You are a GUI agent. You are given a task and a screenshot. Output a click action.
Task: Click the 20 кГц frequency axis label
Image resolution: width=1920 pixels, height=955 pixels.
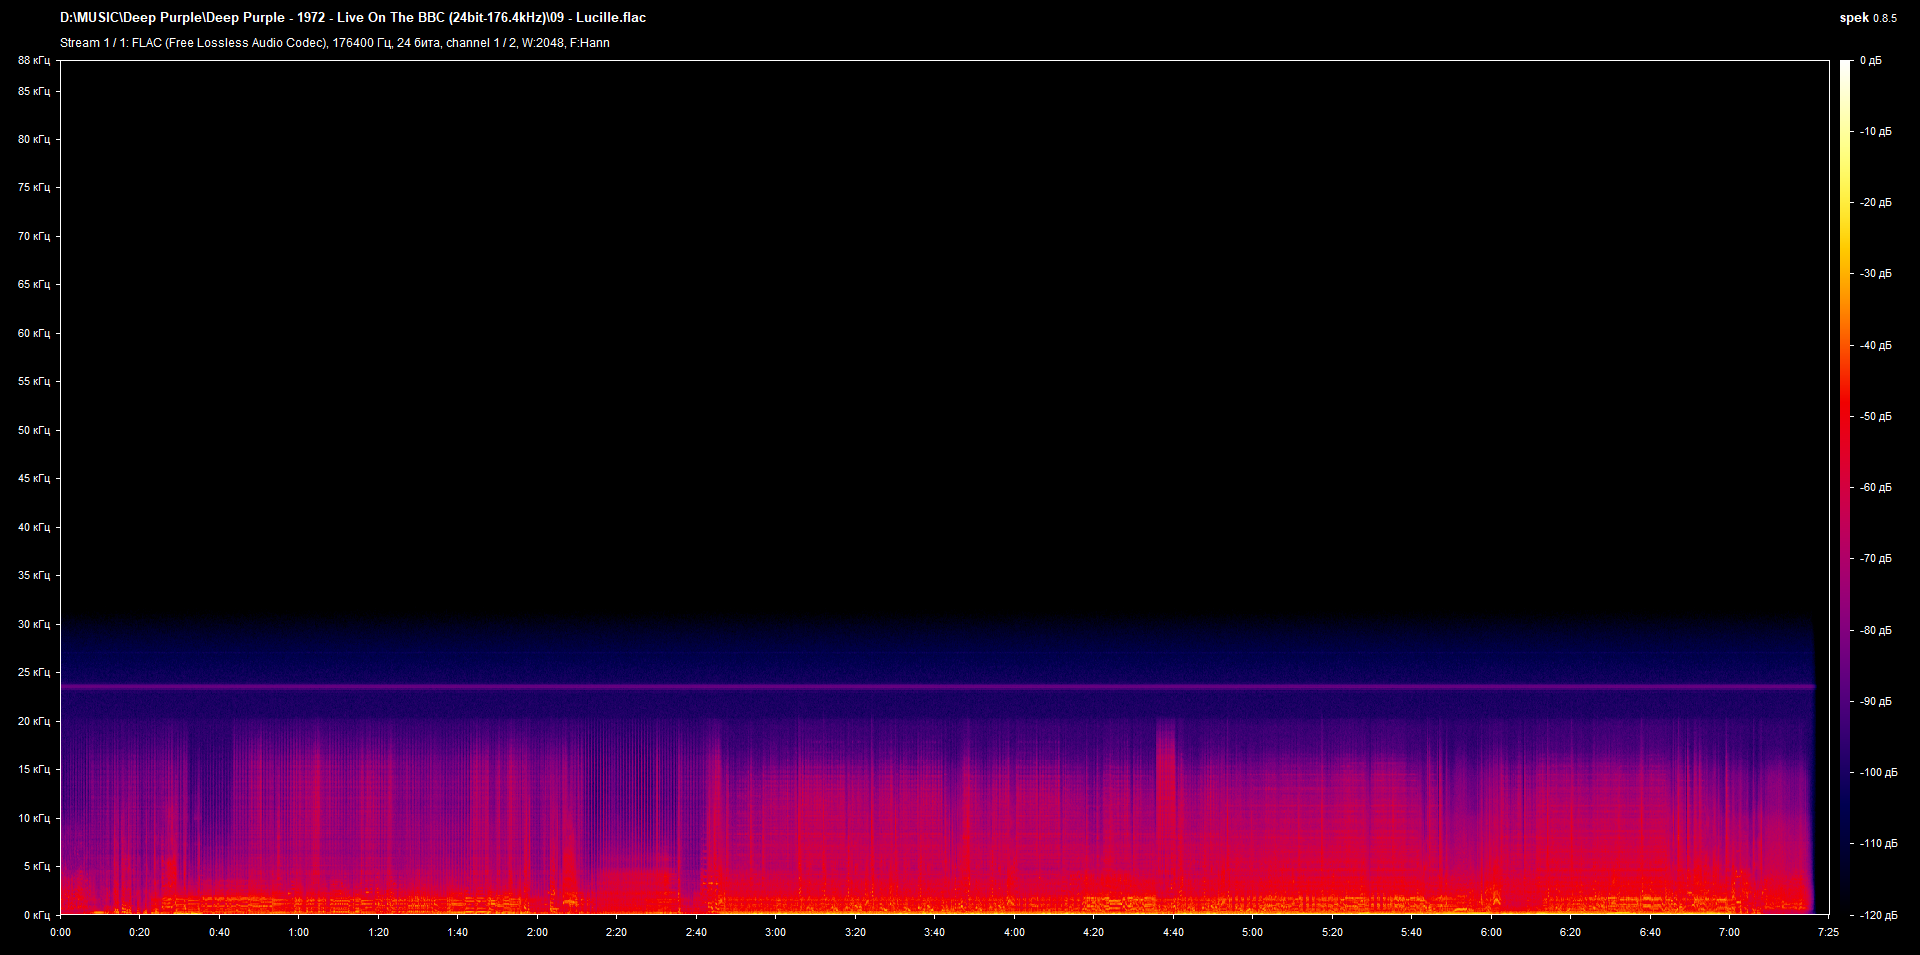pos(34,720)
